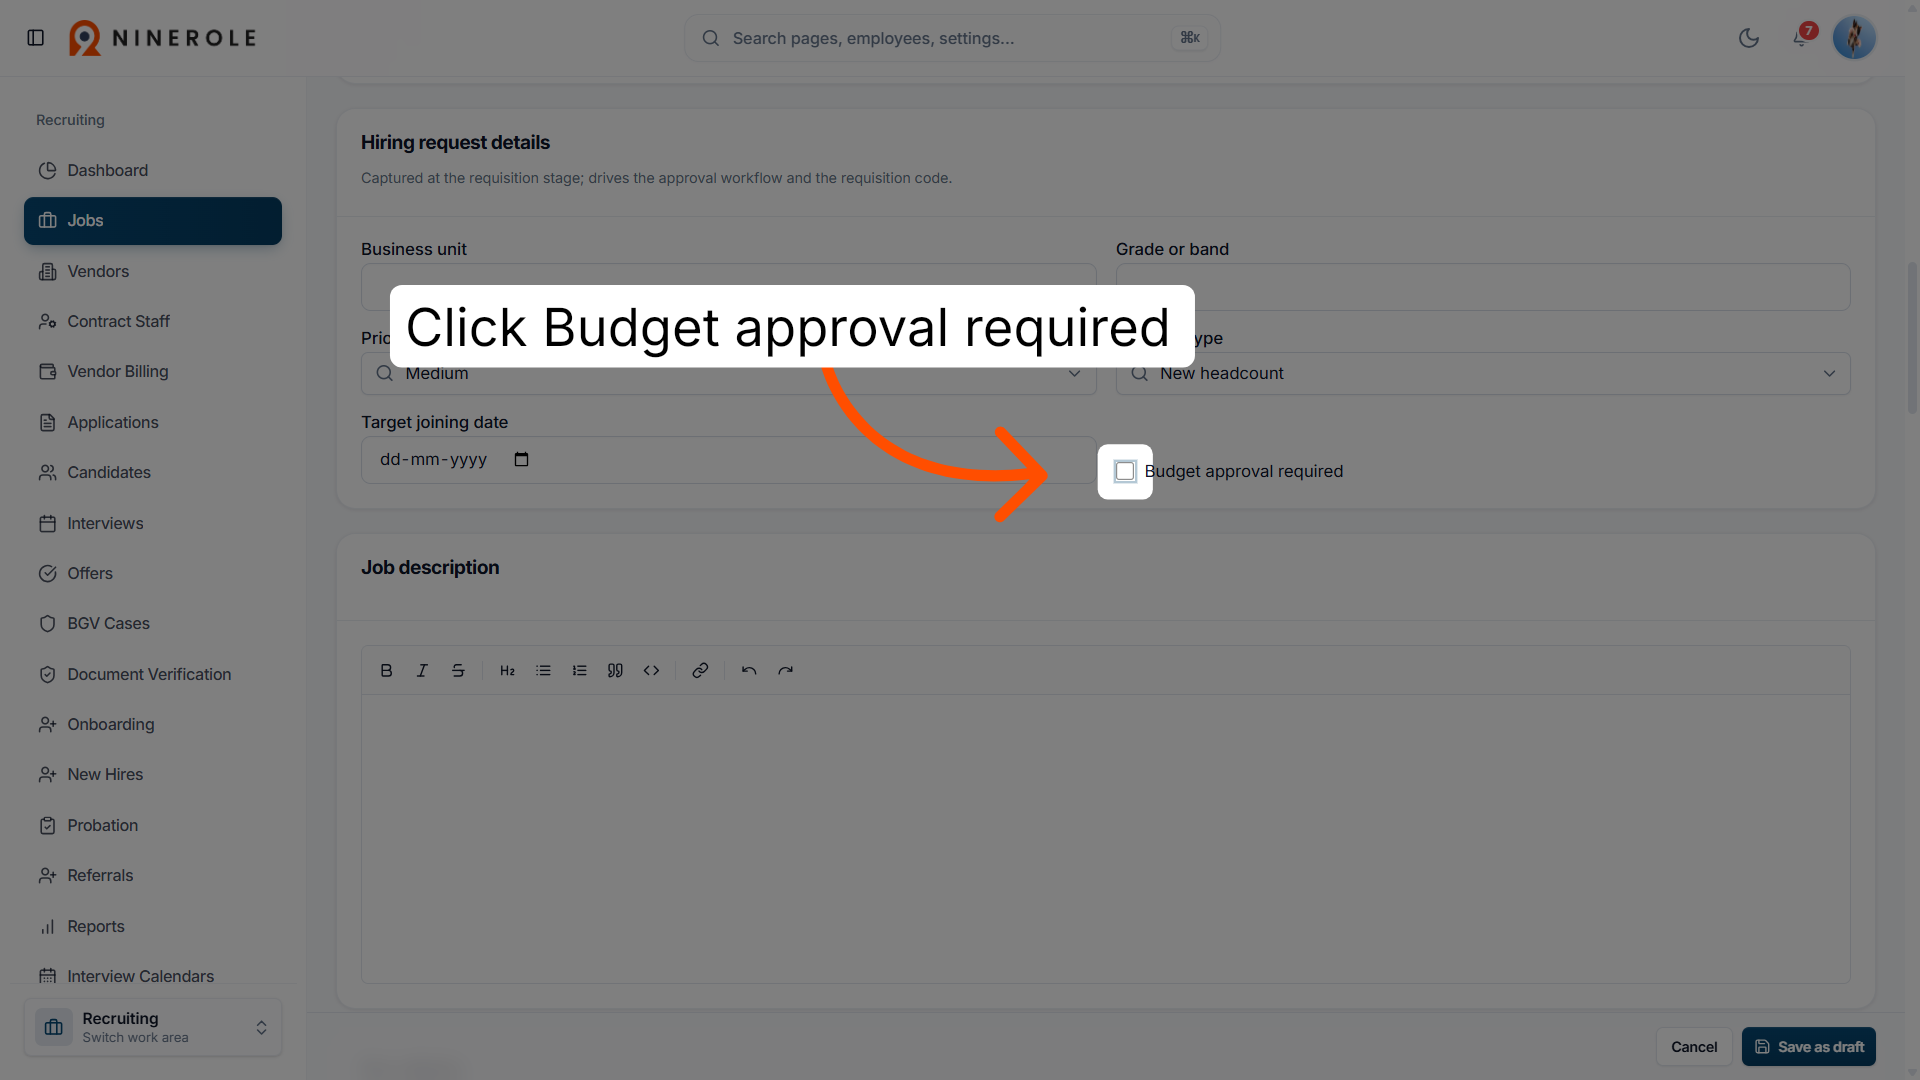
Task: Navigate to Interviews
Action: coord(153,523)
